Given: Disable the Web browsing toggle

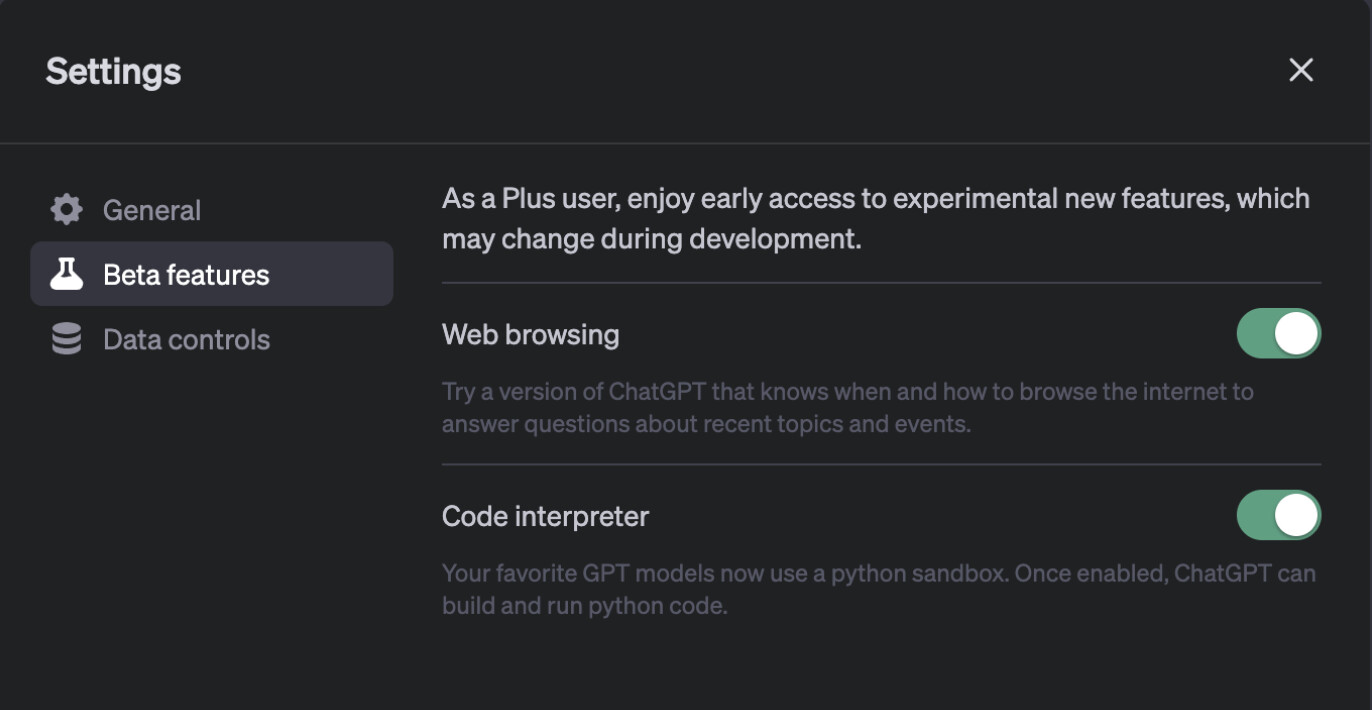Looking at the screenshot, I should (x=1278, y=334).
